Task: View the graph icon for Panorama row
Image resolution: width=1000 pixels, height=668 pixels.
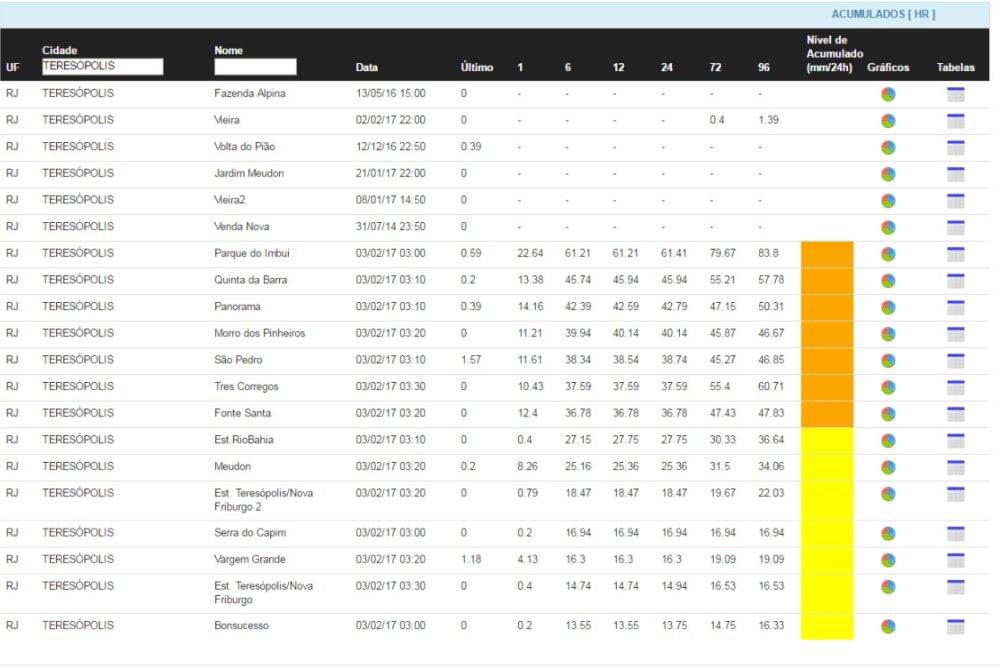Action: tap(888, 307)
